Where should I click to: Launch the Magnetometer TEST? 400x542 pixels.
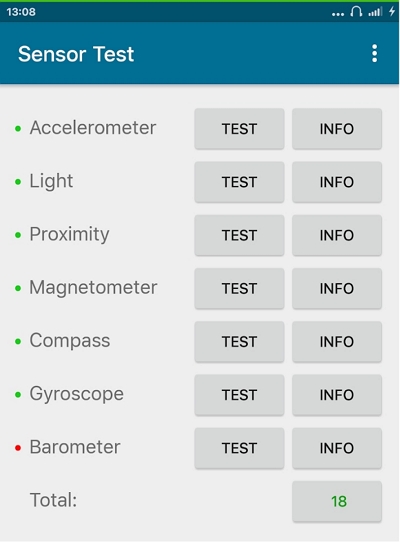[x=239, y=289]
